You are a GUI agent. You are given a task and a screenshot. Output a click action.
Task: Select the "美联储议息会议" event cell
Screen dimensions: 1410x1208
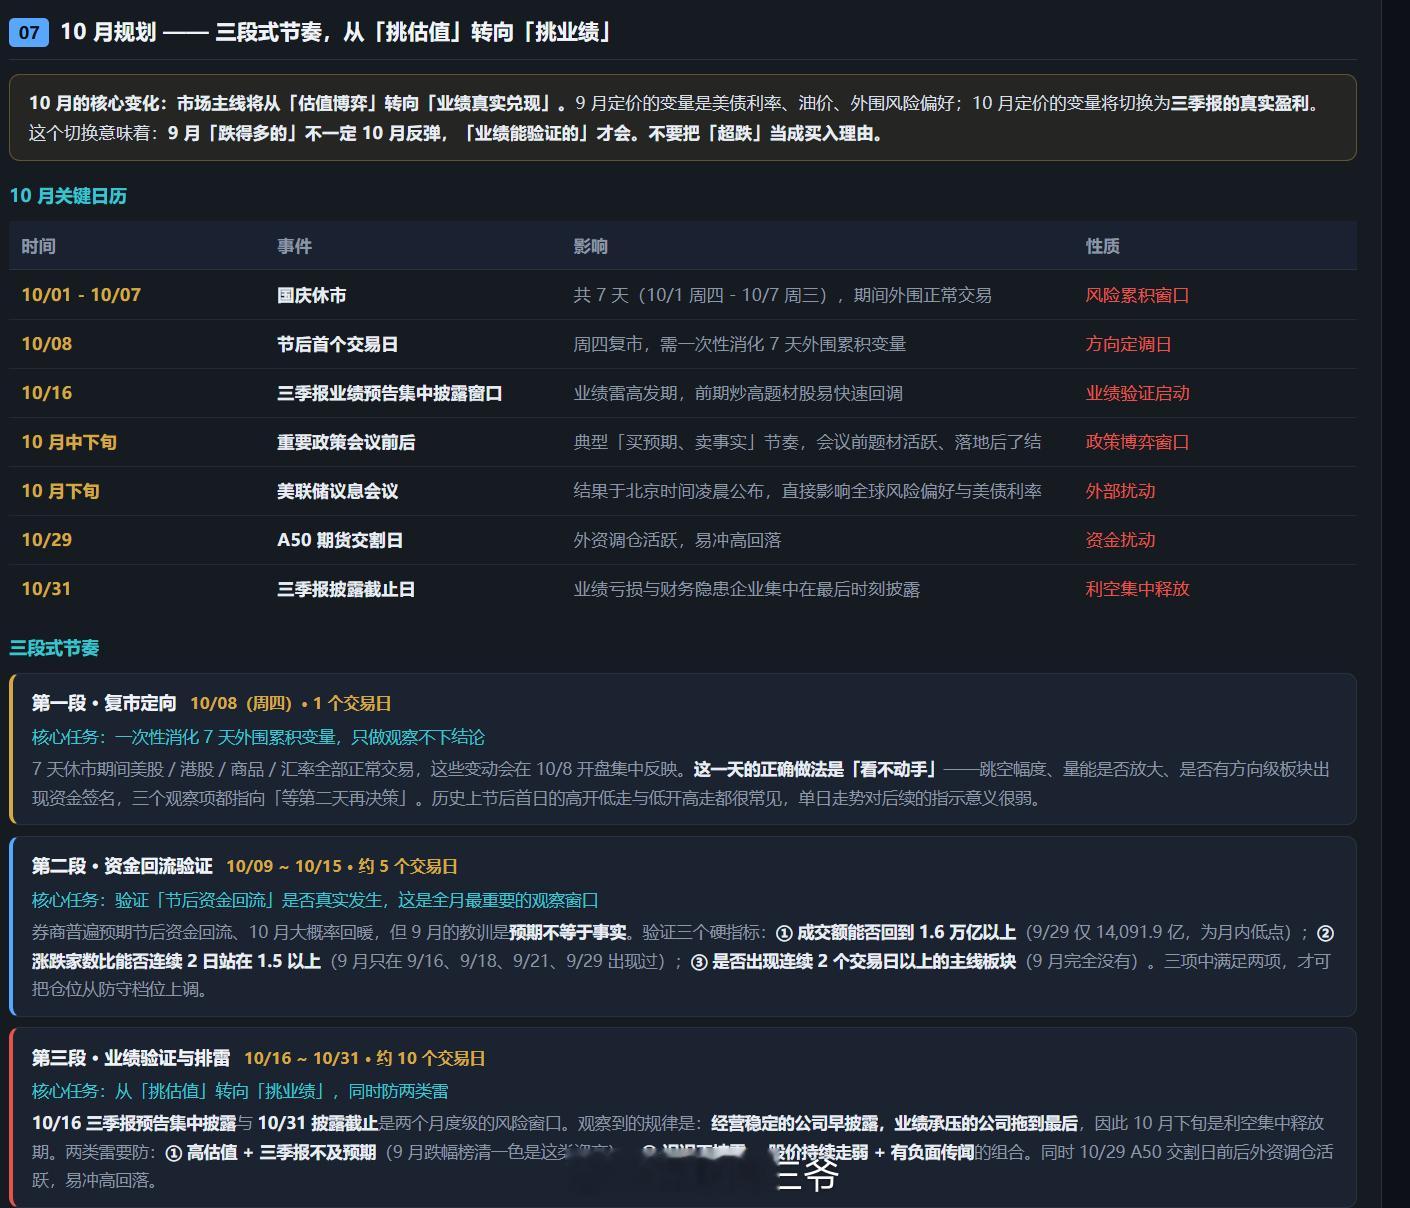(x=338, y=491)
